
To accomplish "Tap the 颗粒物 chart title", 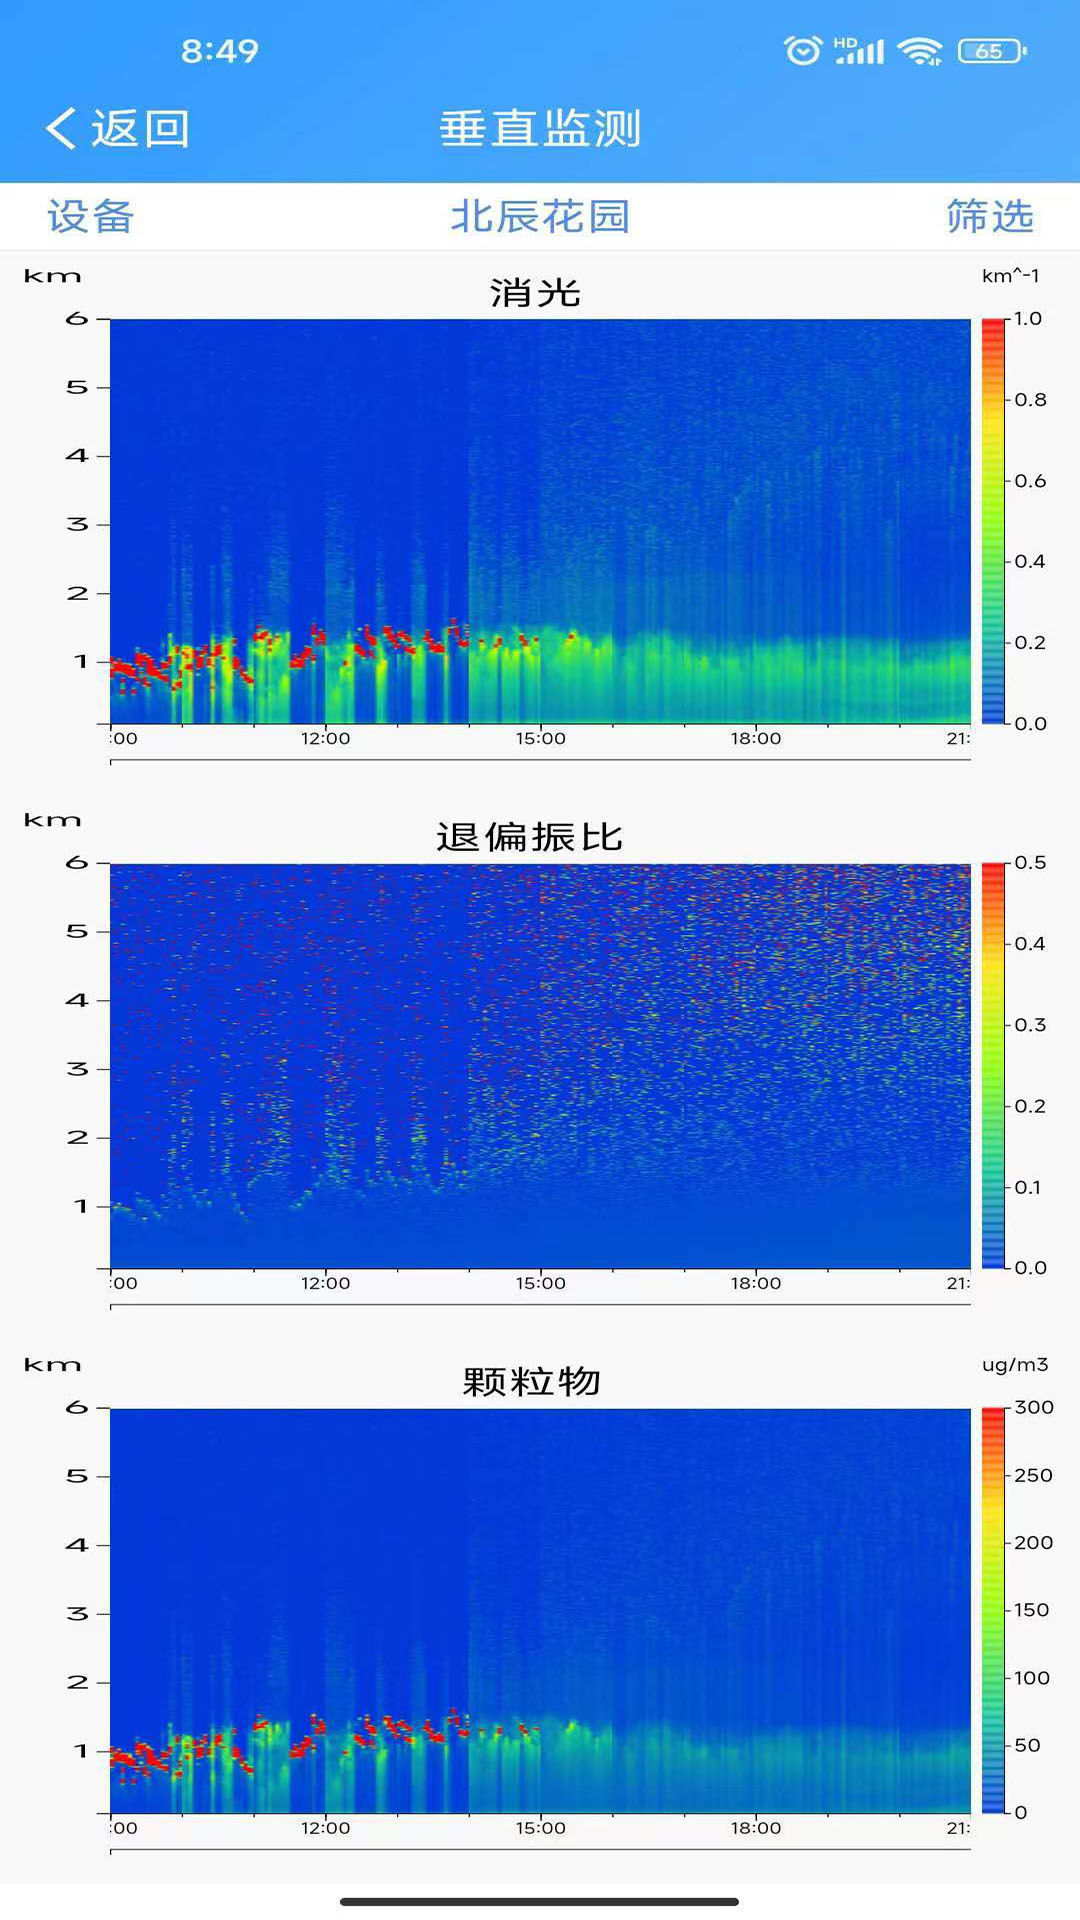I will coord(531,1382).
